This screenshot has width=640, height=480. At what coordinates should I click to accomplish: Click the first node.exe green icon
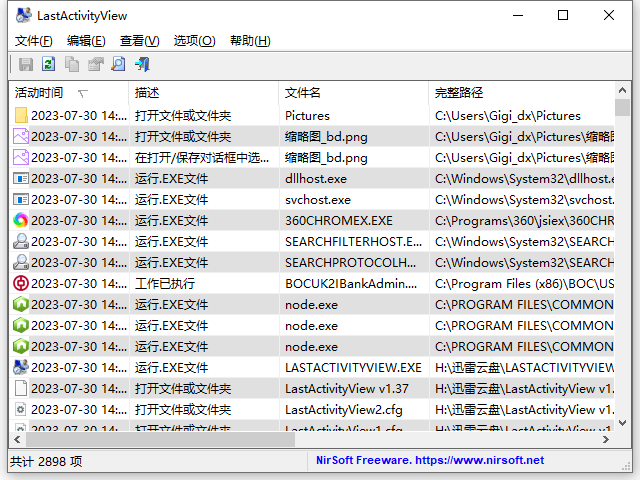click(21, 304)
